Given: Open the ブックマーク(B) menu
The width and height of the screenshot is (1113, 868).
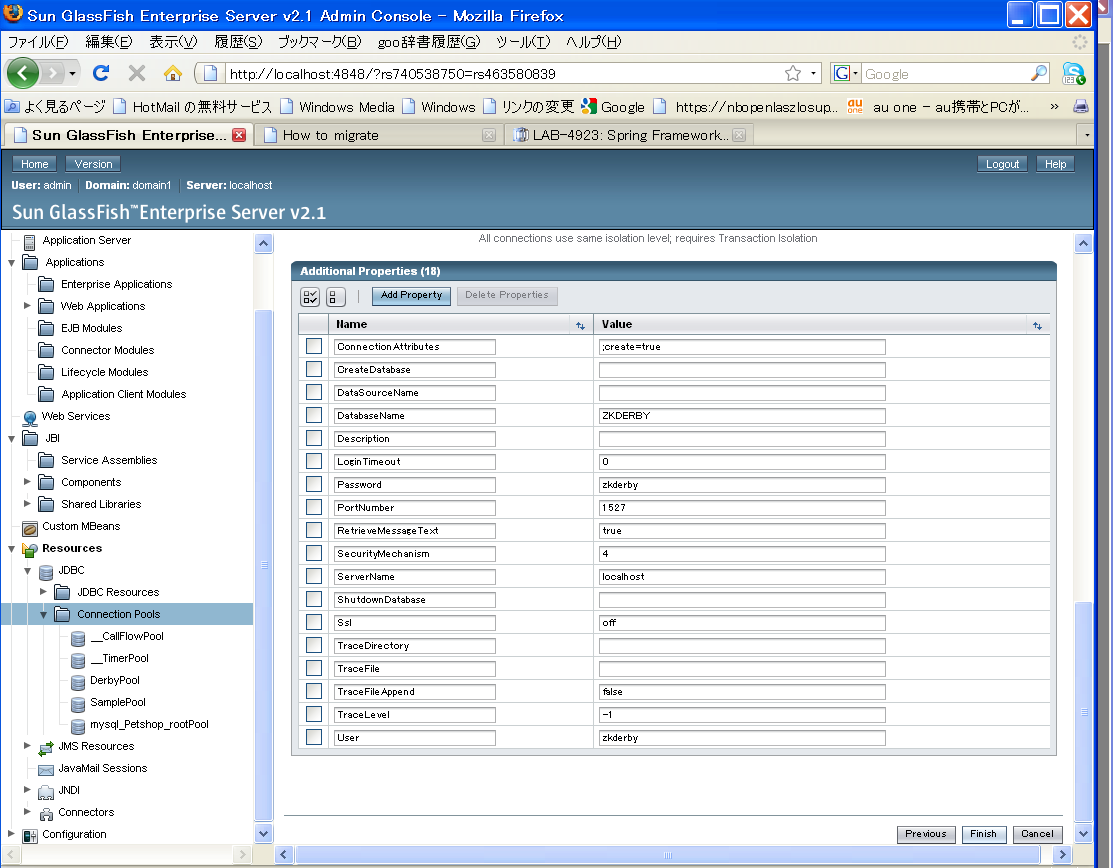Looking at the screenshot, I should click(319, 42).
